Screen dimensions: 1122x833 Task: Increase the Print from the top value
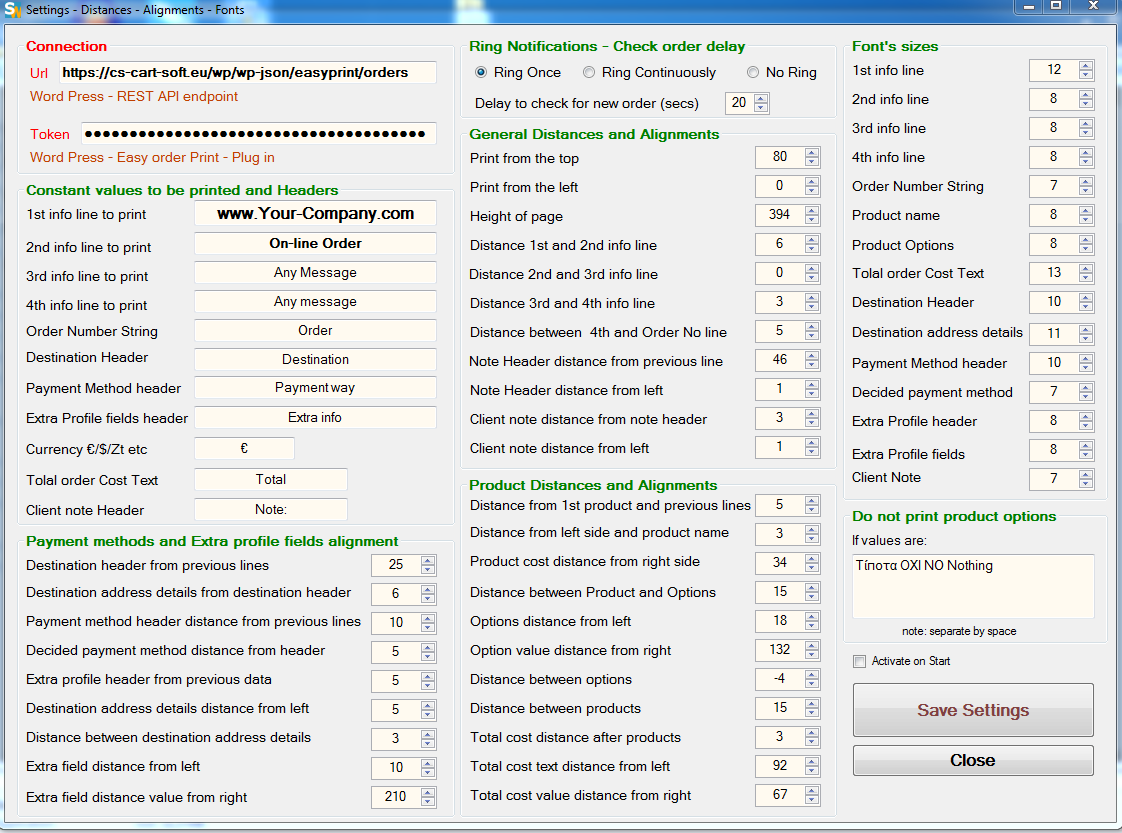(812, 153)
